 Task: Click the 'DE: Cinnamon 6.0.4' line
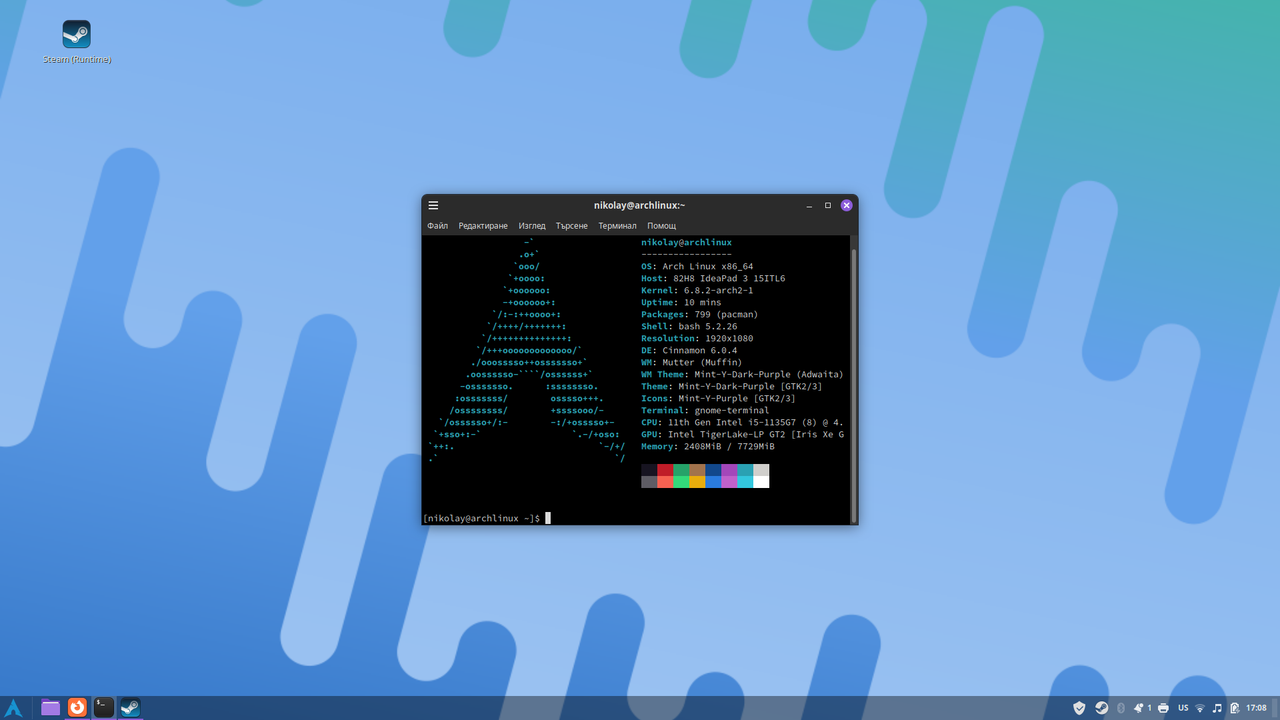689,350
